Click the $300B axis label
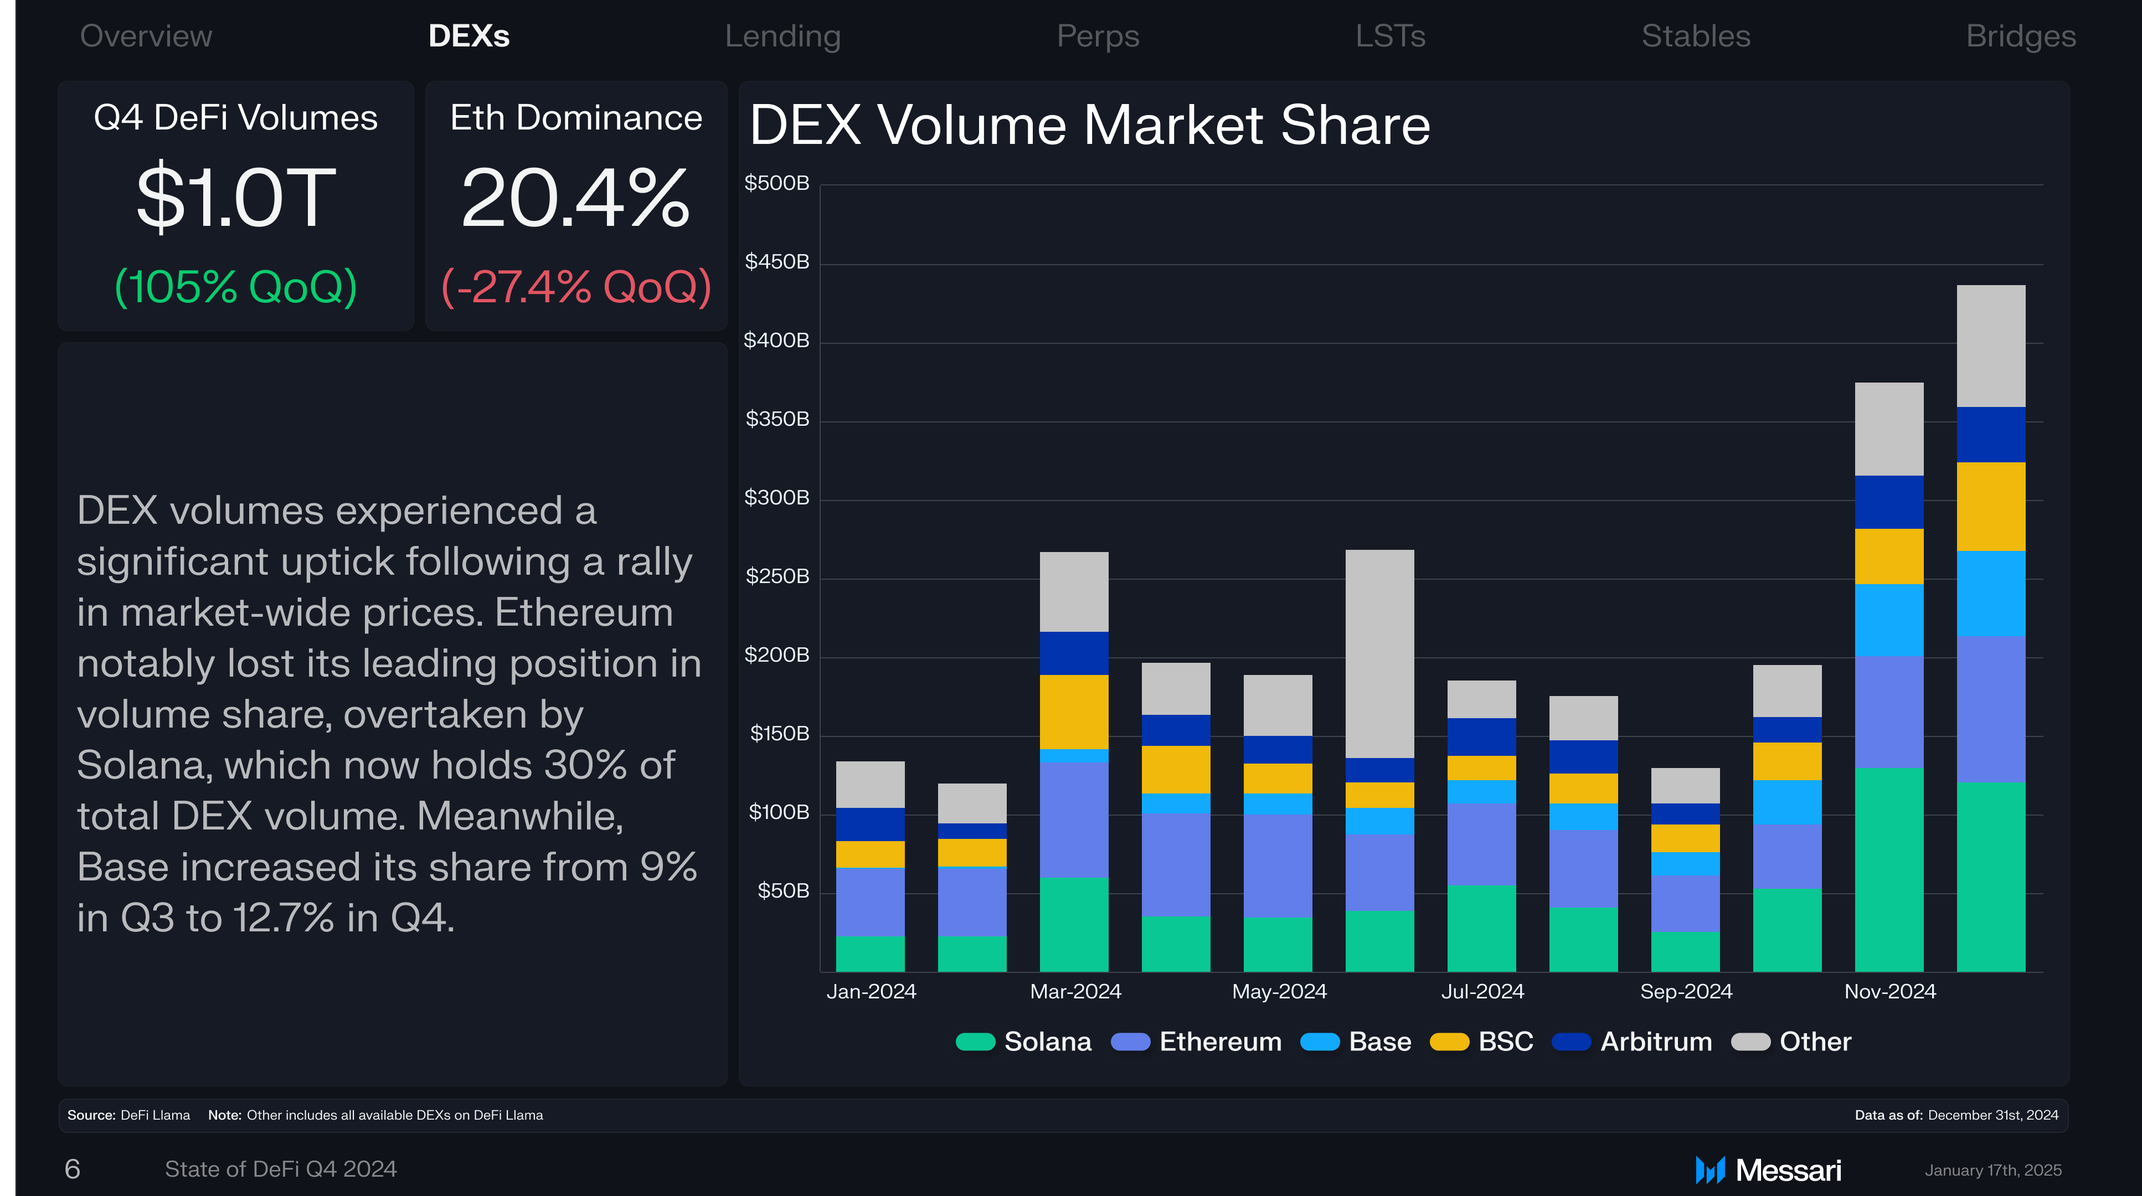 click(777, 498)
